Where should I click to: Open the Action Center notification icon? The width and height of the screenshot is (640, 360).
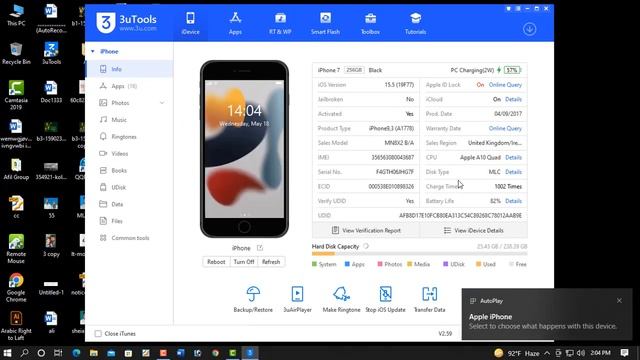click(x=624, y=353)
